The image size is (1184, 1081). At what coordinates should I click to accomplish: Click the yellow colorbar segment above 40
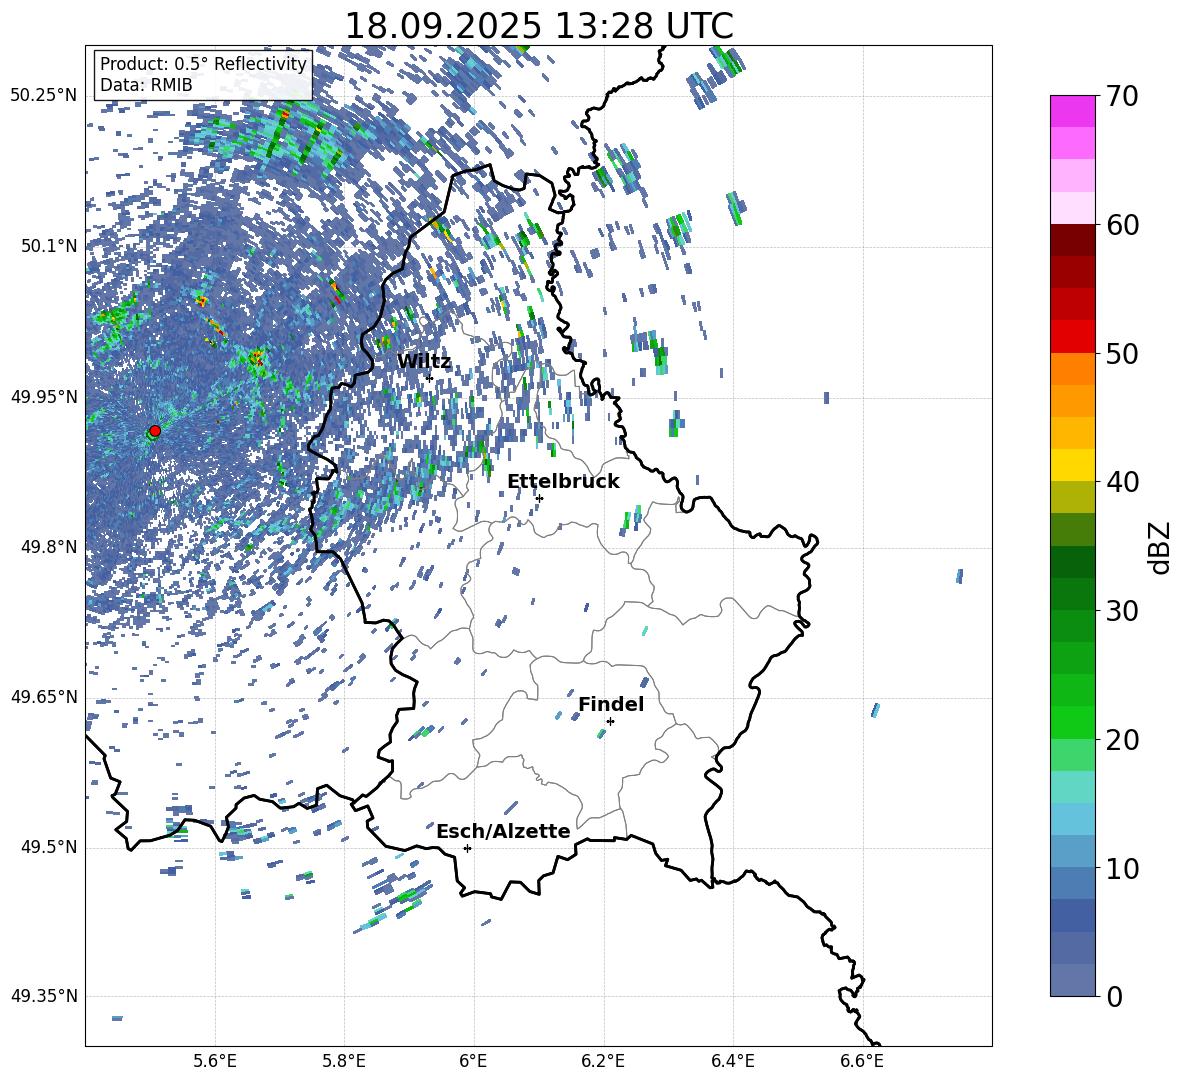(x=1072, y=466)
